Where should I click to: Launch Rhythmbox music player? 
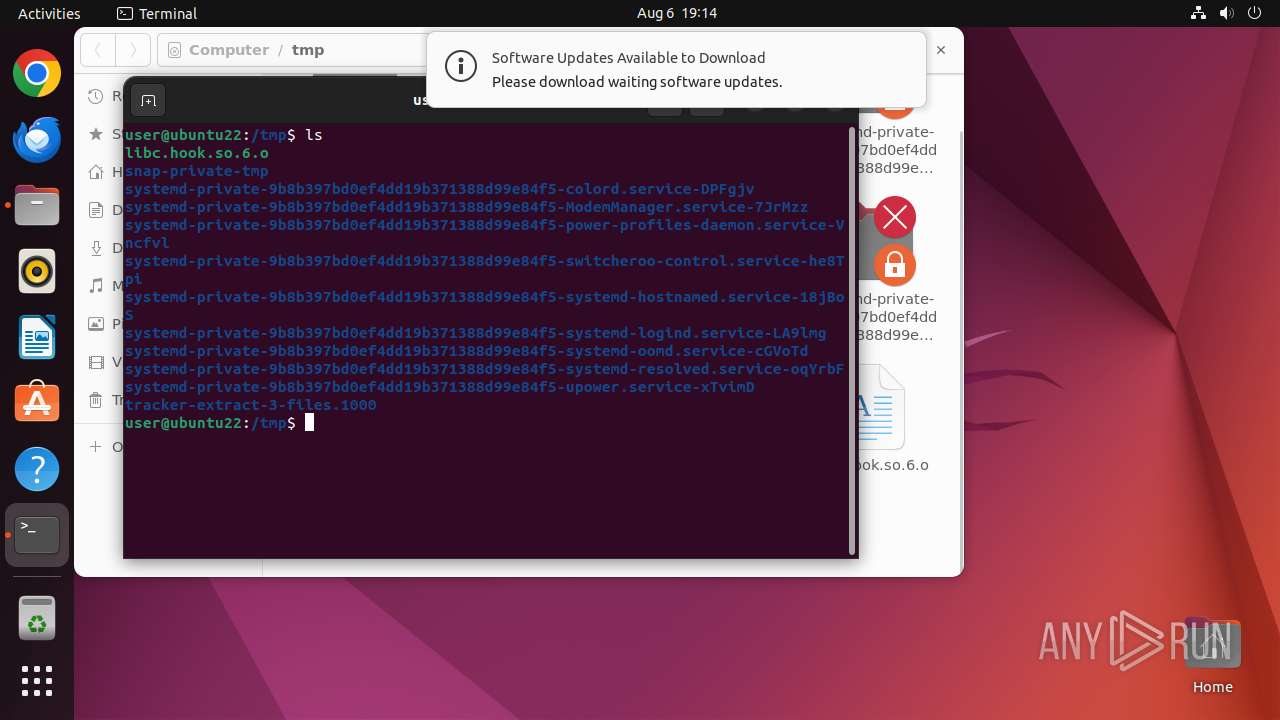click(x=37, y=271)
